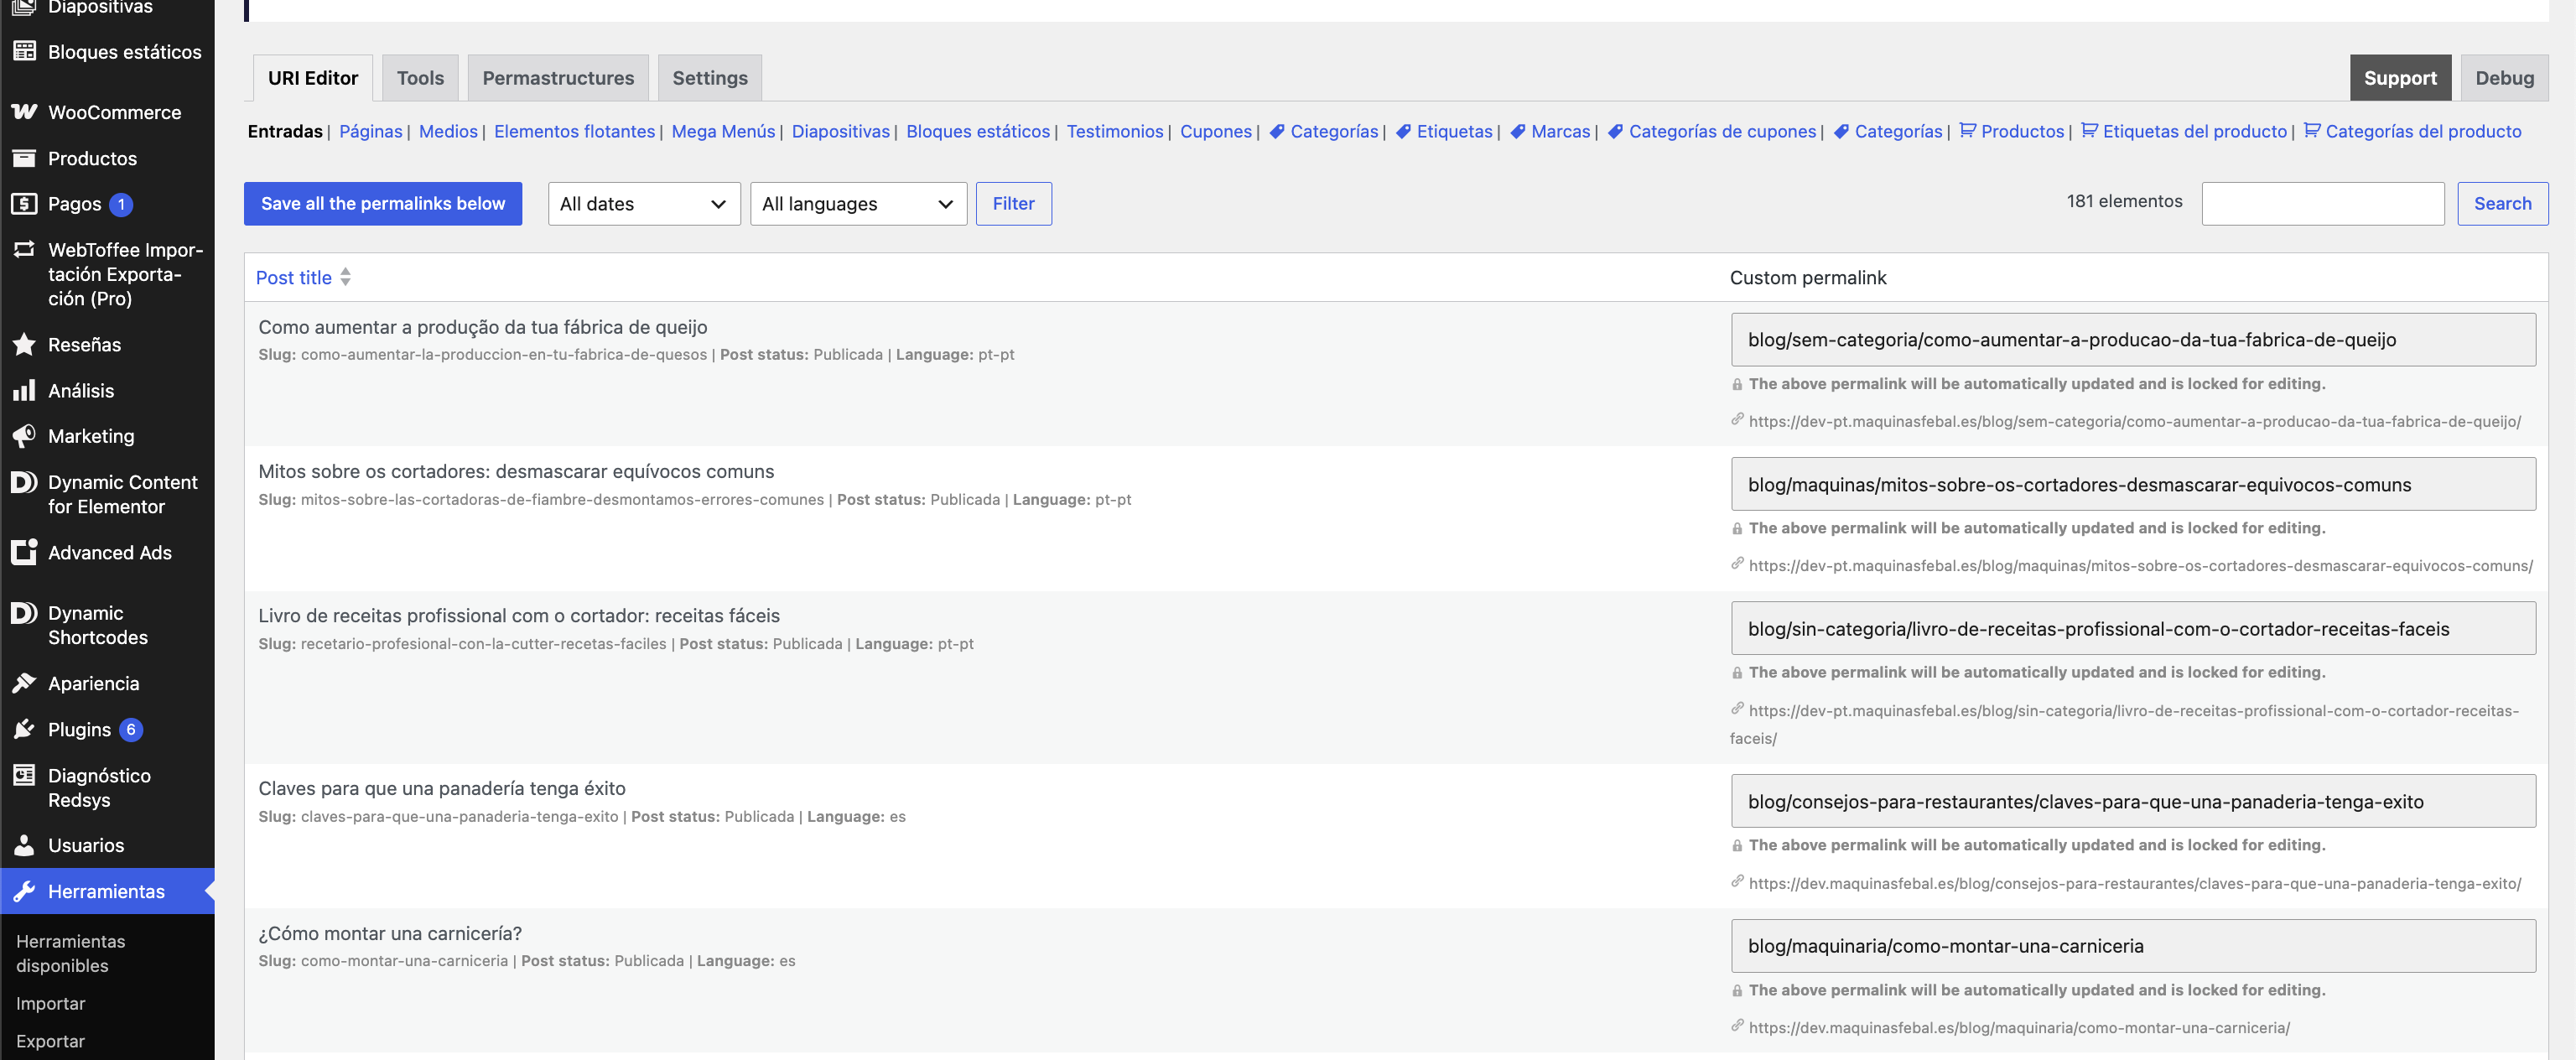Click the tag icon beside Marcas
The width and height of the screenshot is (2576, 1060).
(1517, 132)
